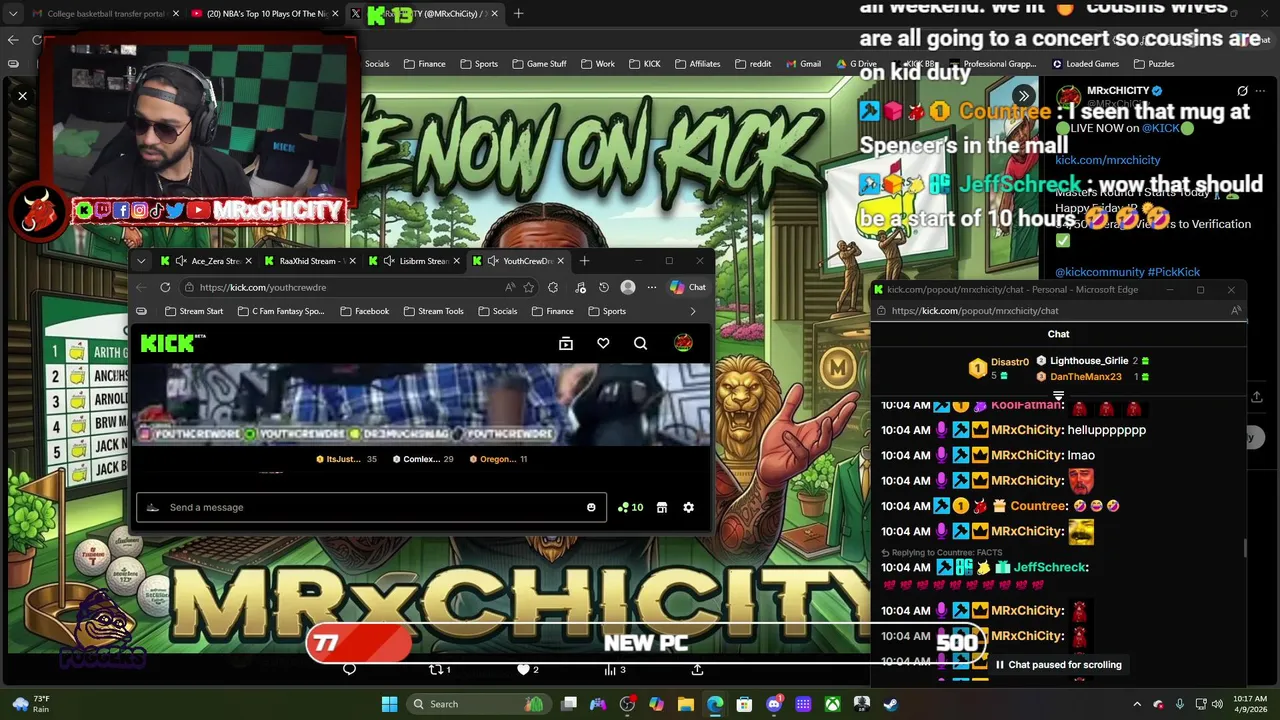Go to Kick home via the logo
This screenshot has width=1280, height=720.
click(172, 343)
